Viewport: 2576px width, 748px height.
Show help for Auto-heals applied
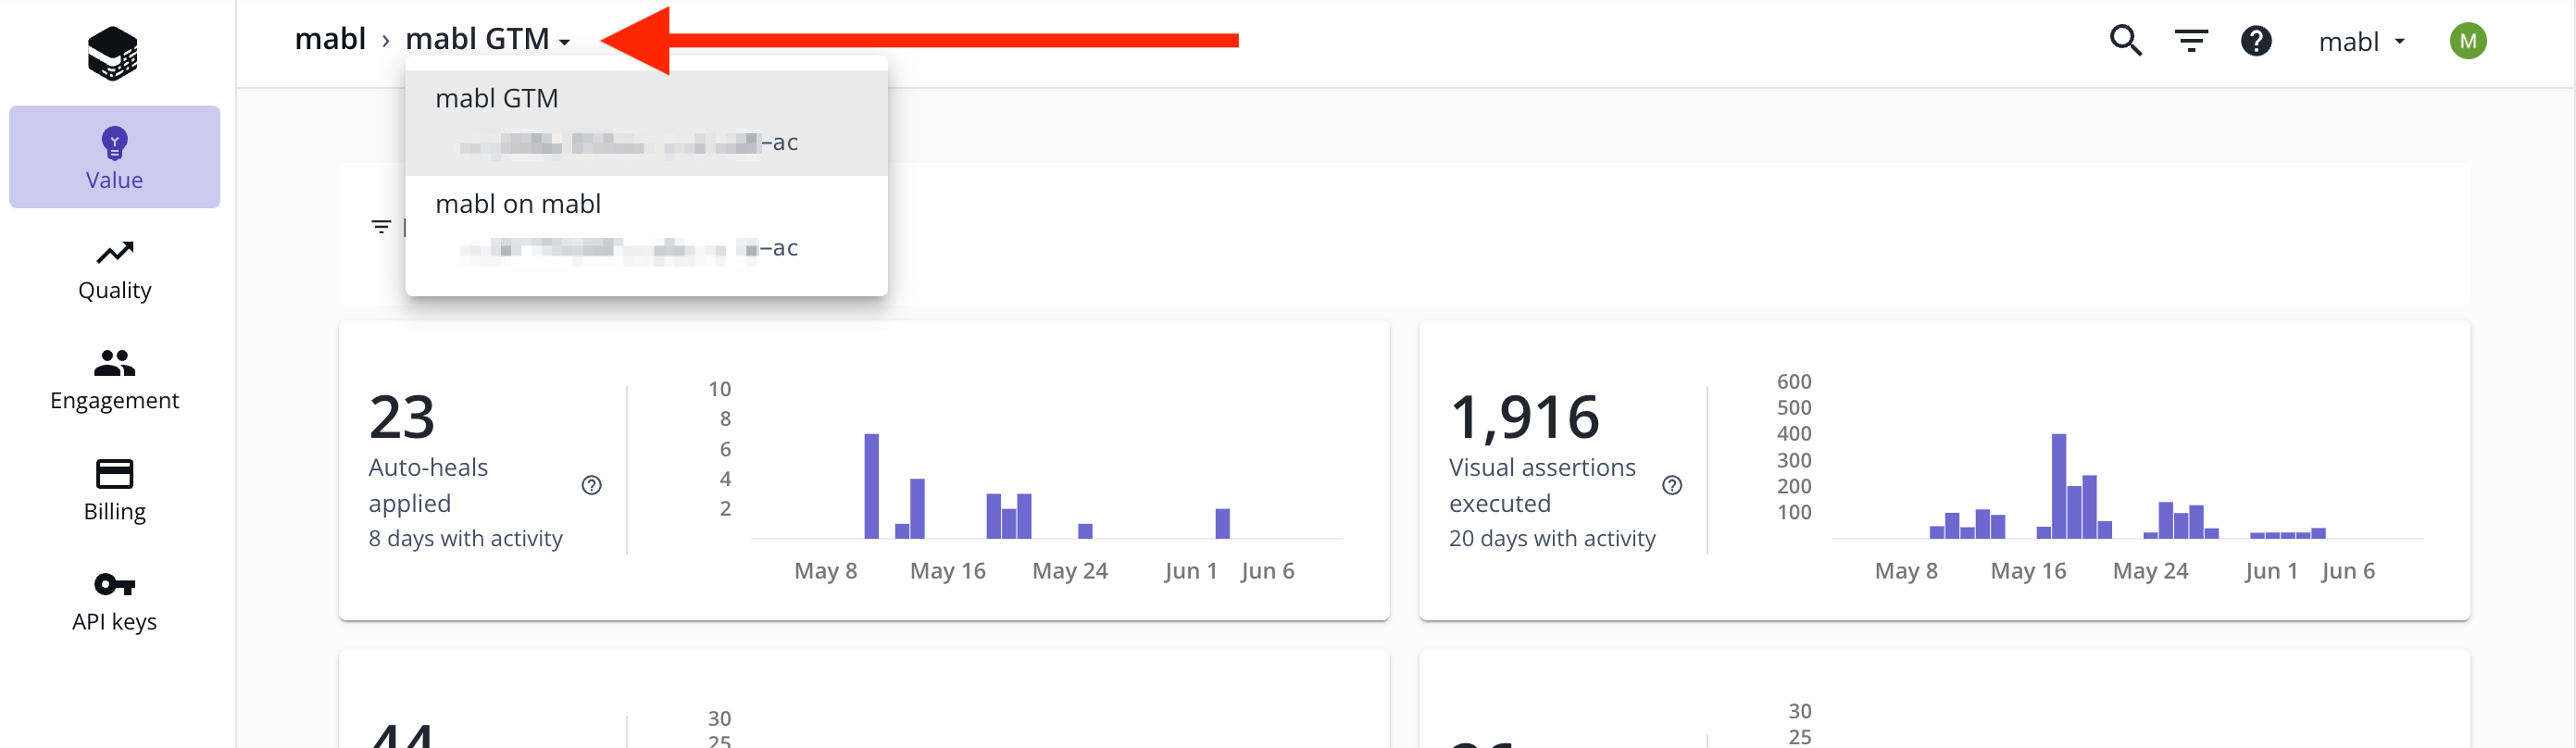592,485
